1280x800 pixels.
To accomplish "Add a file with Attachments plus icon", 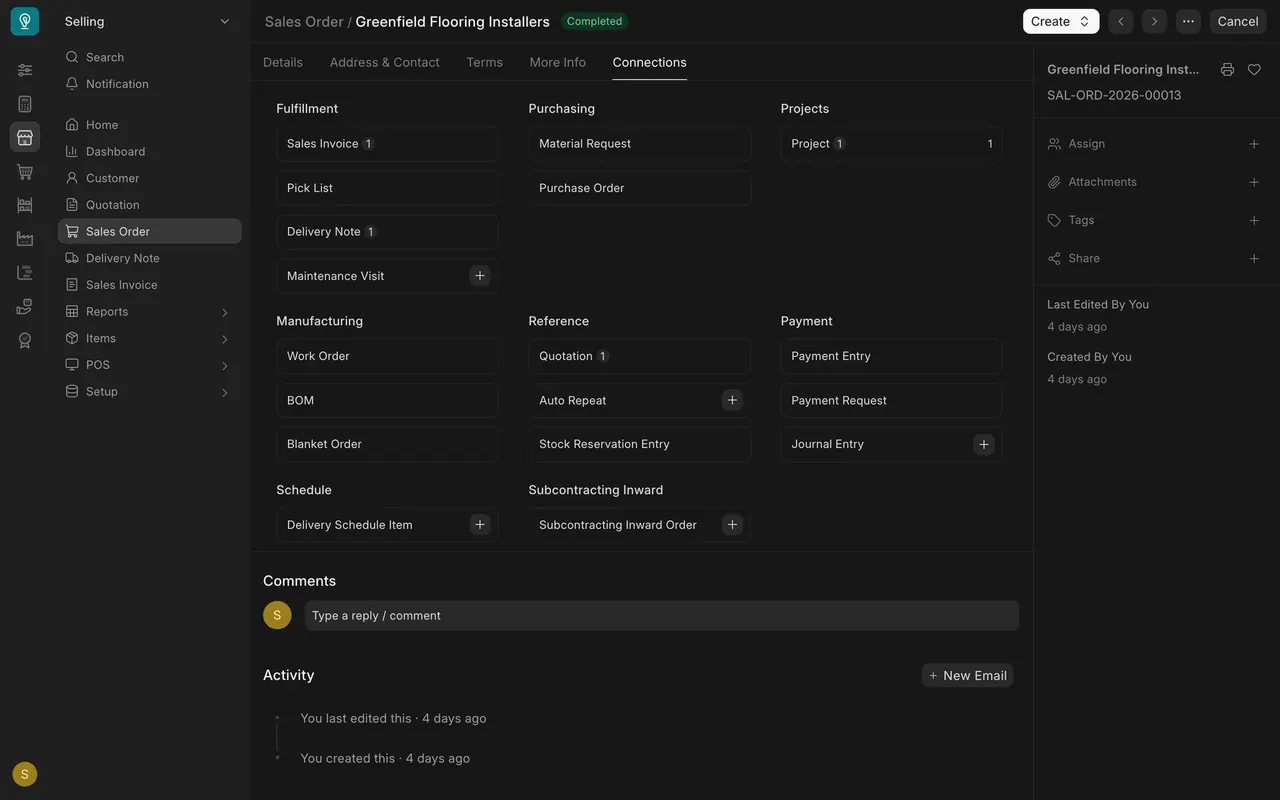I will [x=1254, y=182].
